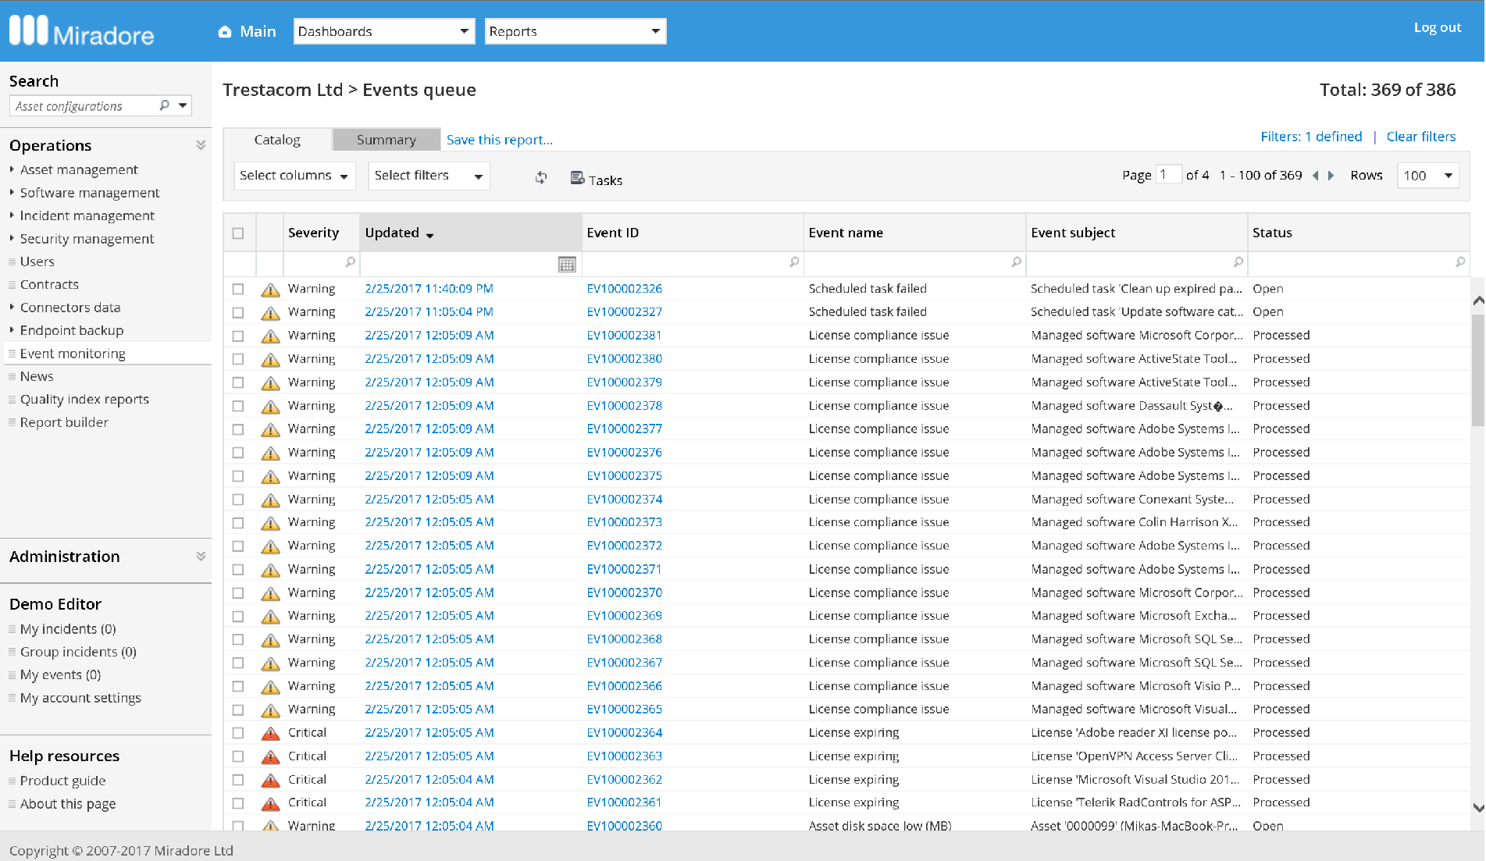1486x861 pixels.
Task: Open Report builder menu item
Action: click(x=64, y=422)
